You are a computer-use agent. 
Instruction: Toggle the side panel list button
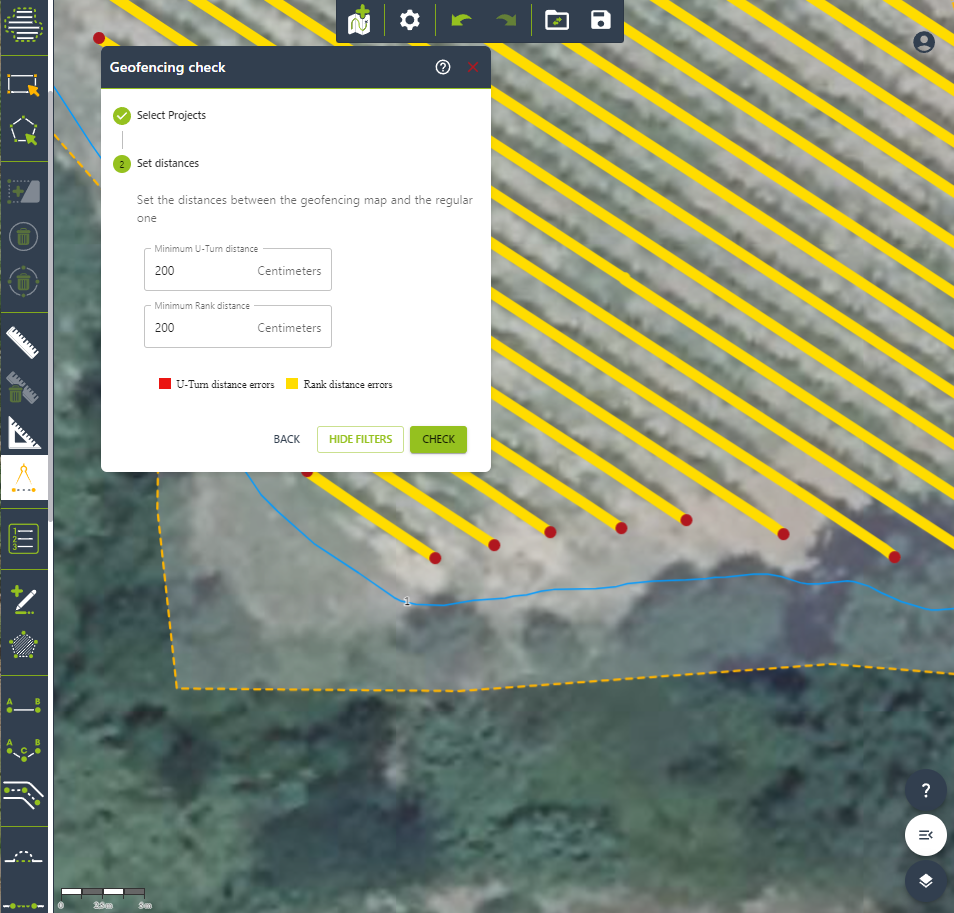pyautogui.click(x=926, y=835)
